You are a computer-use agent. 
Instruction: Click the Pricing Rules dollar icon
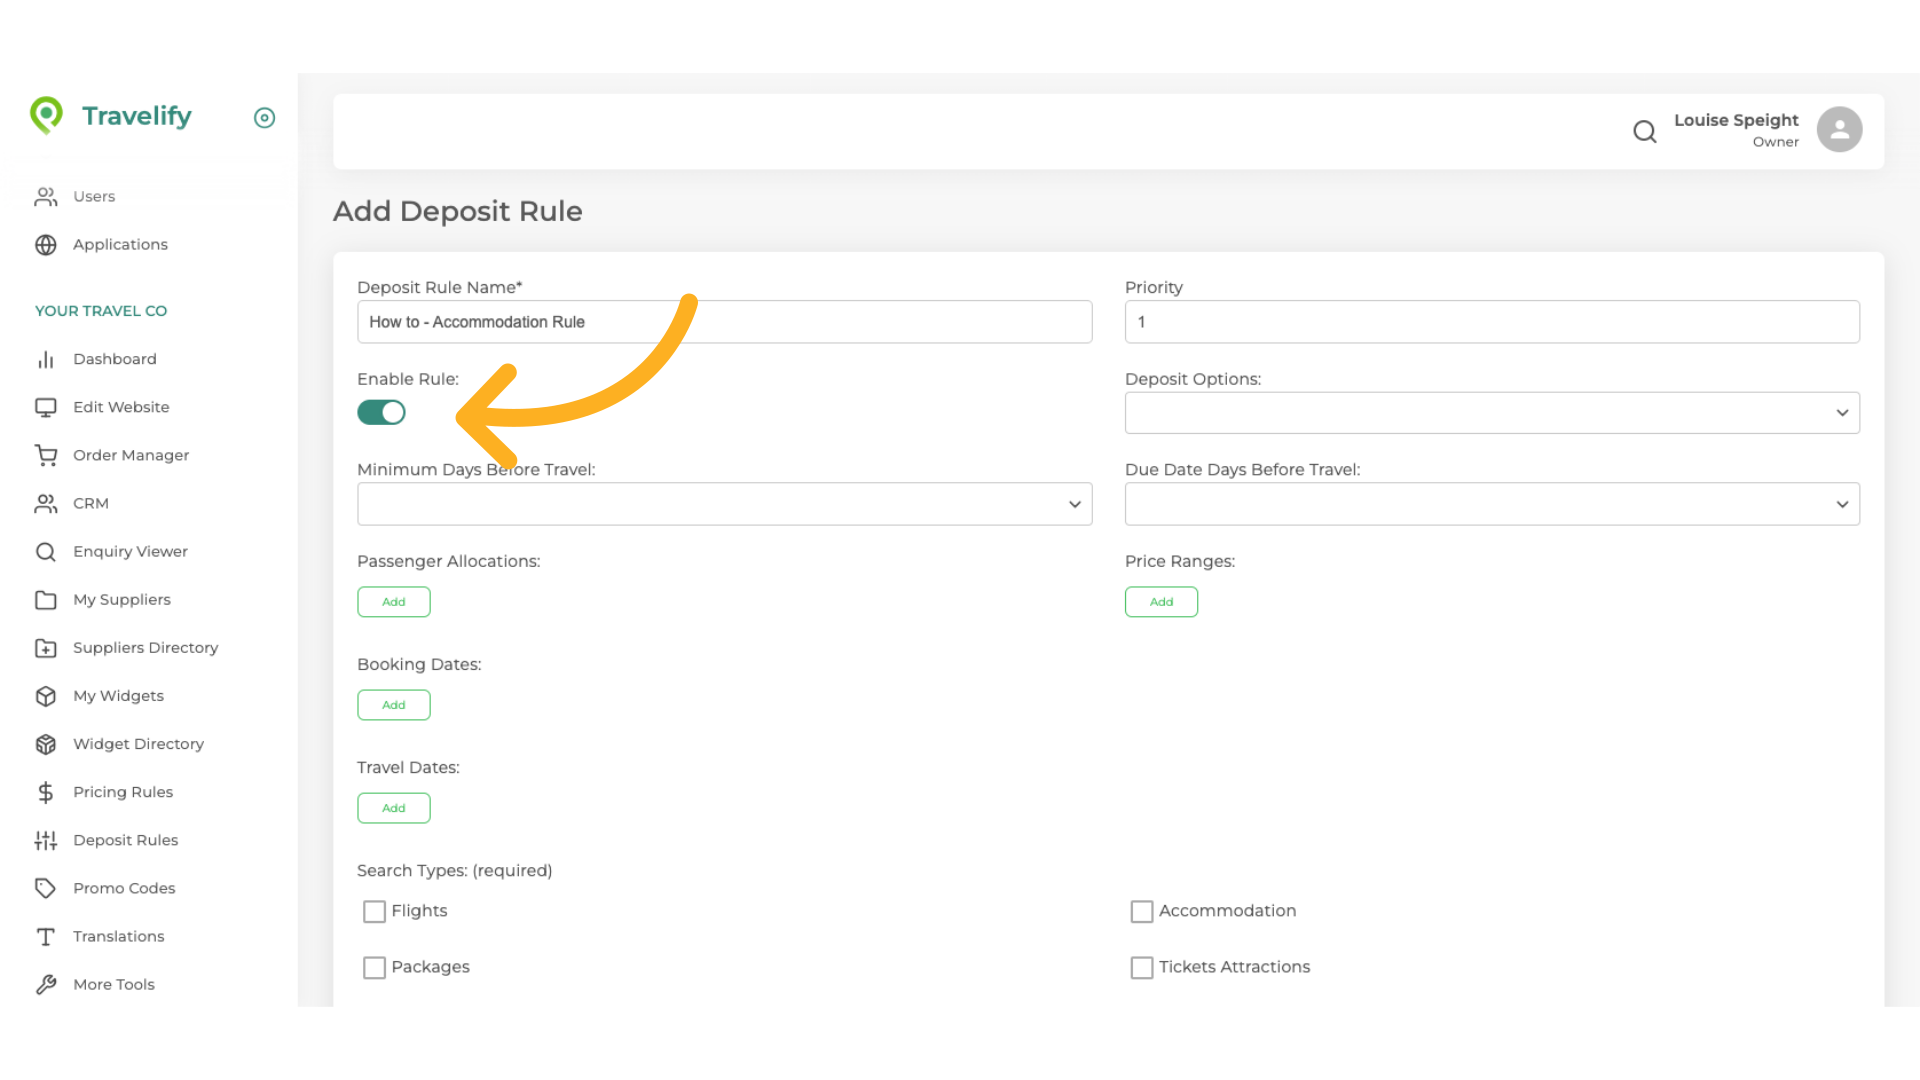pyautogui.click(x=46, y=792)
